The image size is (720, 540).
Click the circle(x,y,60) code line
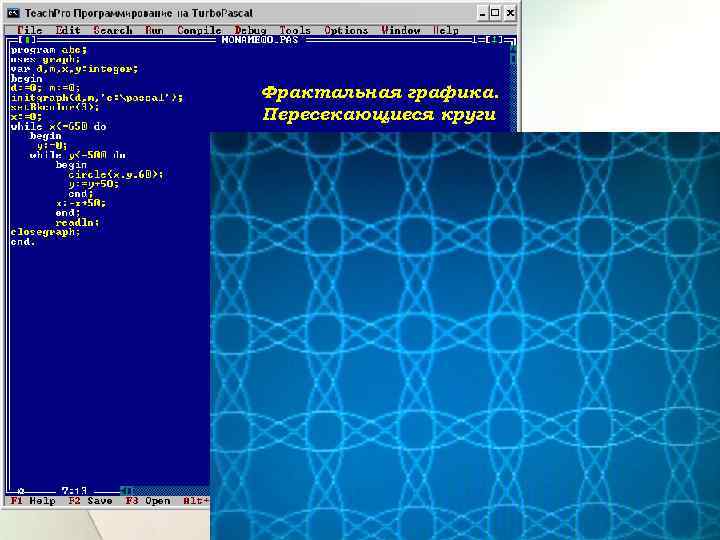click(116, 174)
